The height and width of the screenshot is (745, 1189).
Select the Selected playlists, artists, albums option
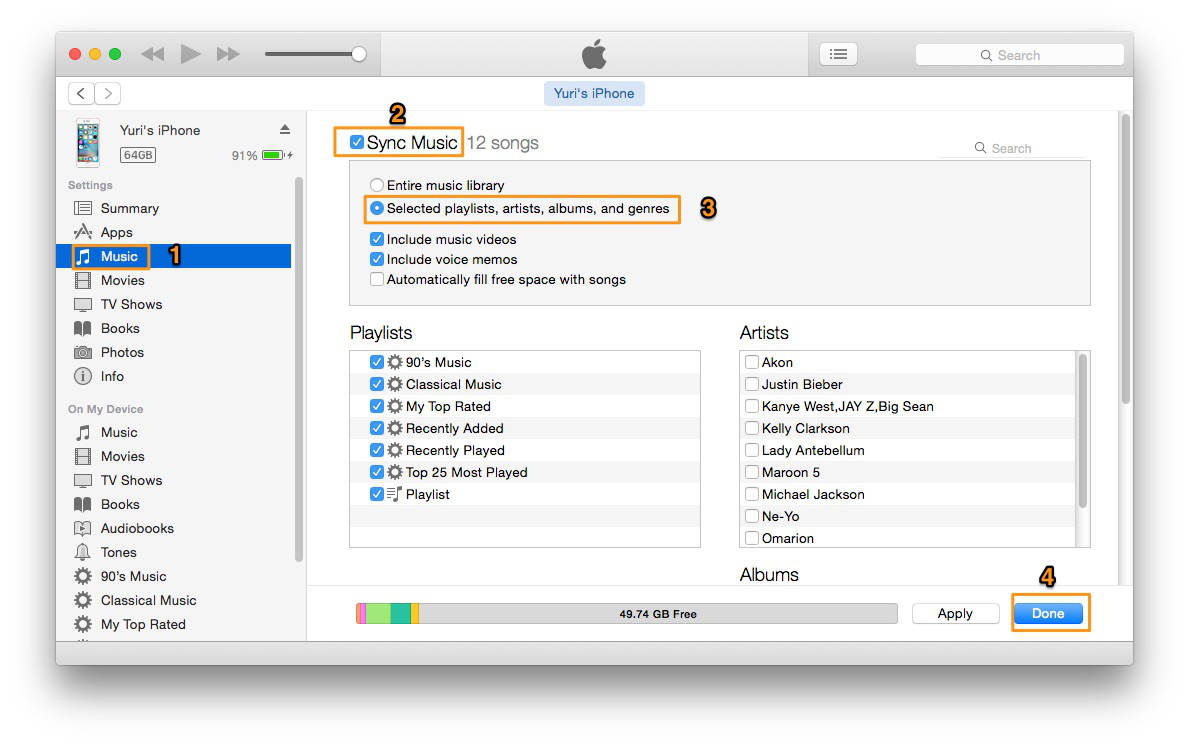point(376,208)
